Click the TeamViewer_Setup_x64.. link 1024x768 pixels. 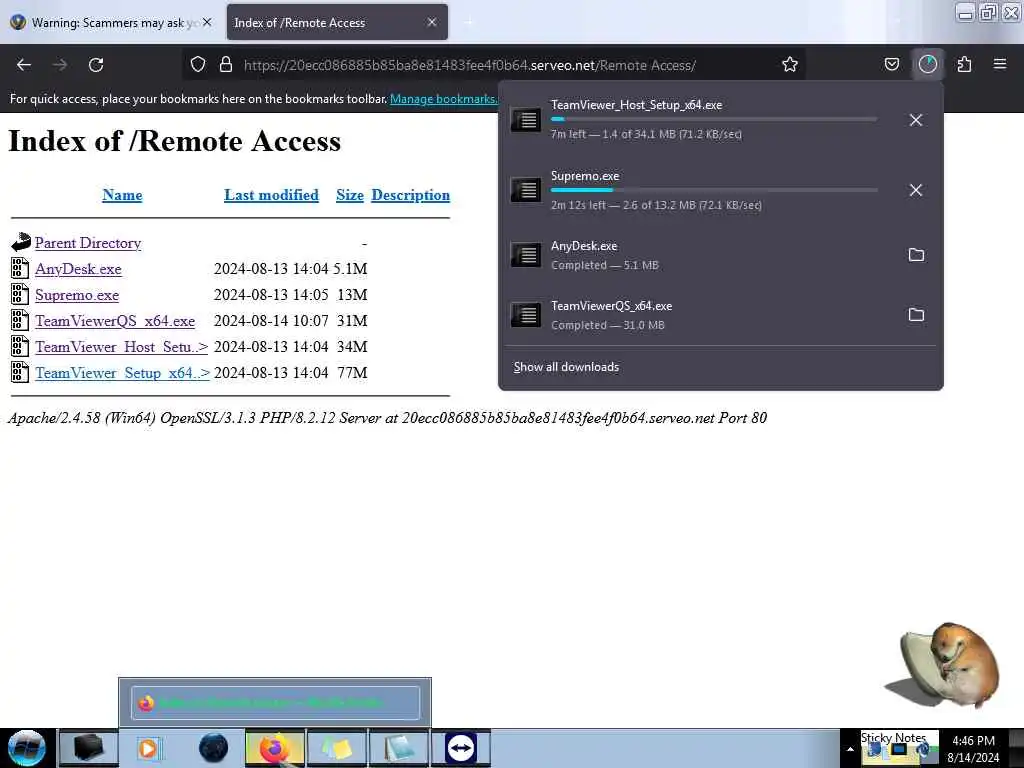[122, 373]
